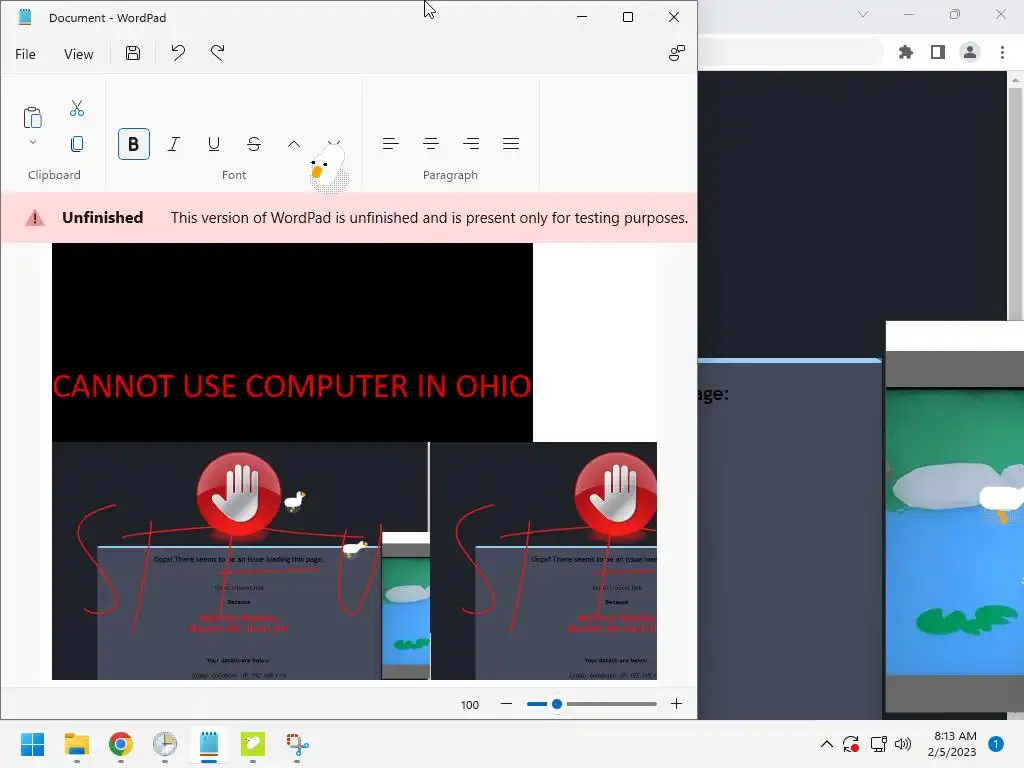Click the zoom value 100
The height and width of the screenshot is (768, 1024).
[470, 705]
